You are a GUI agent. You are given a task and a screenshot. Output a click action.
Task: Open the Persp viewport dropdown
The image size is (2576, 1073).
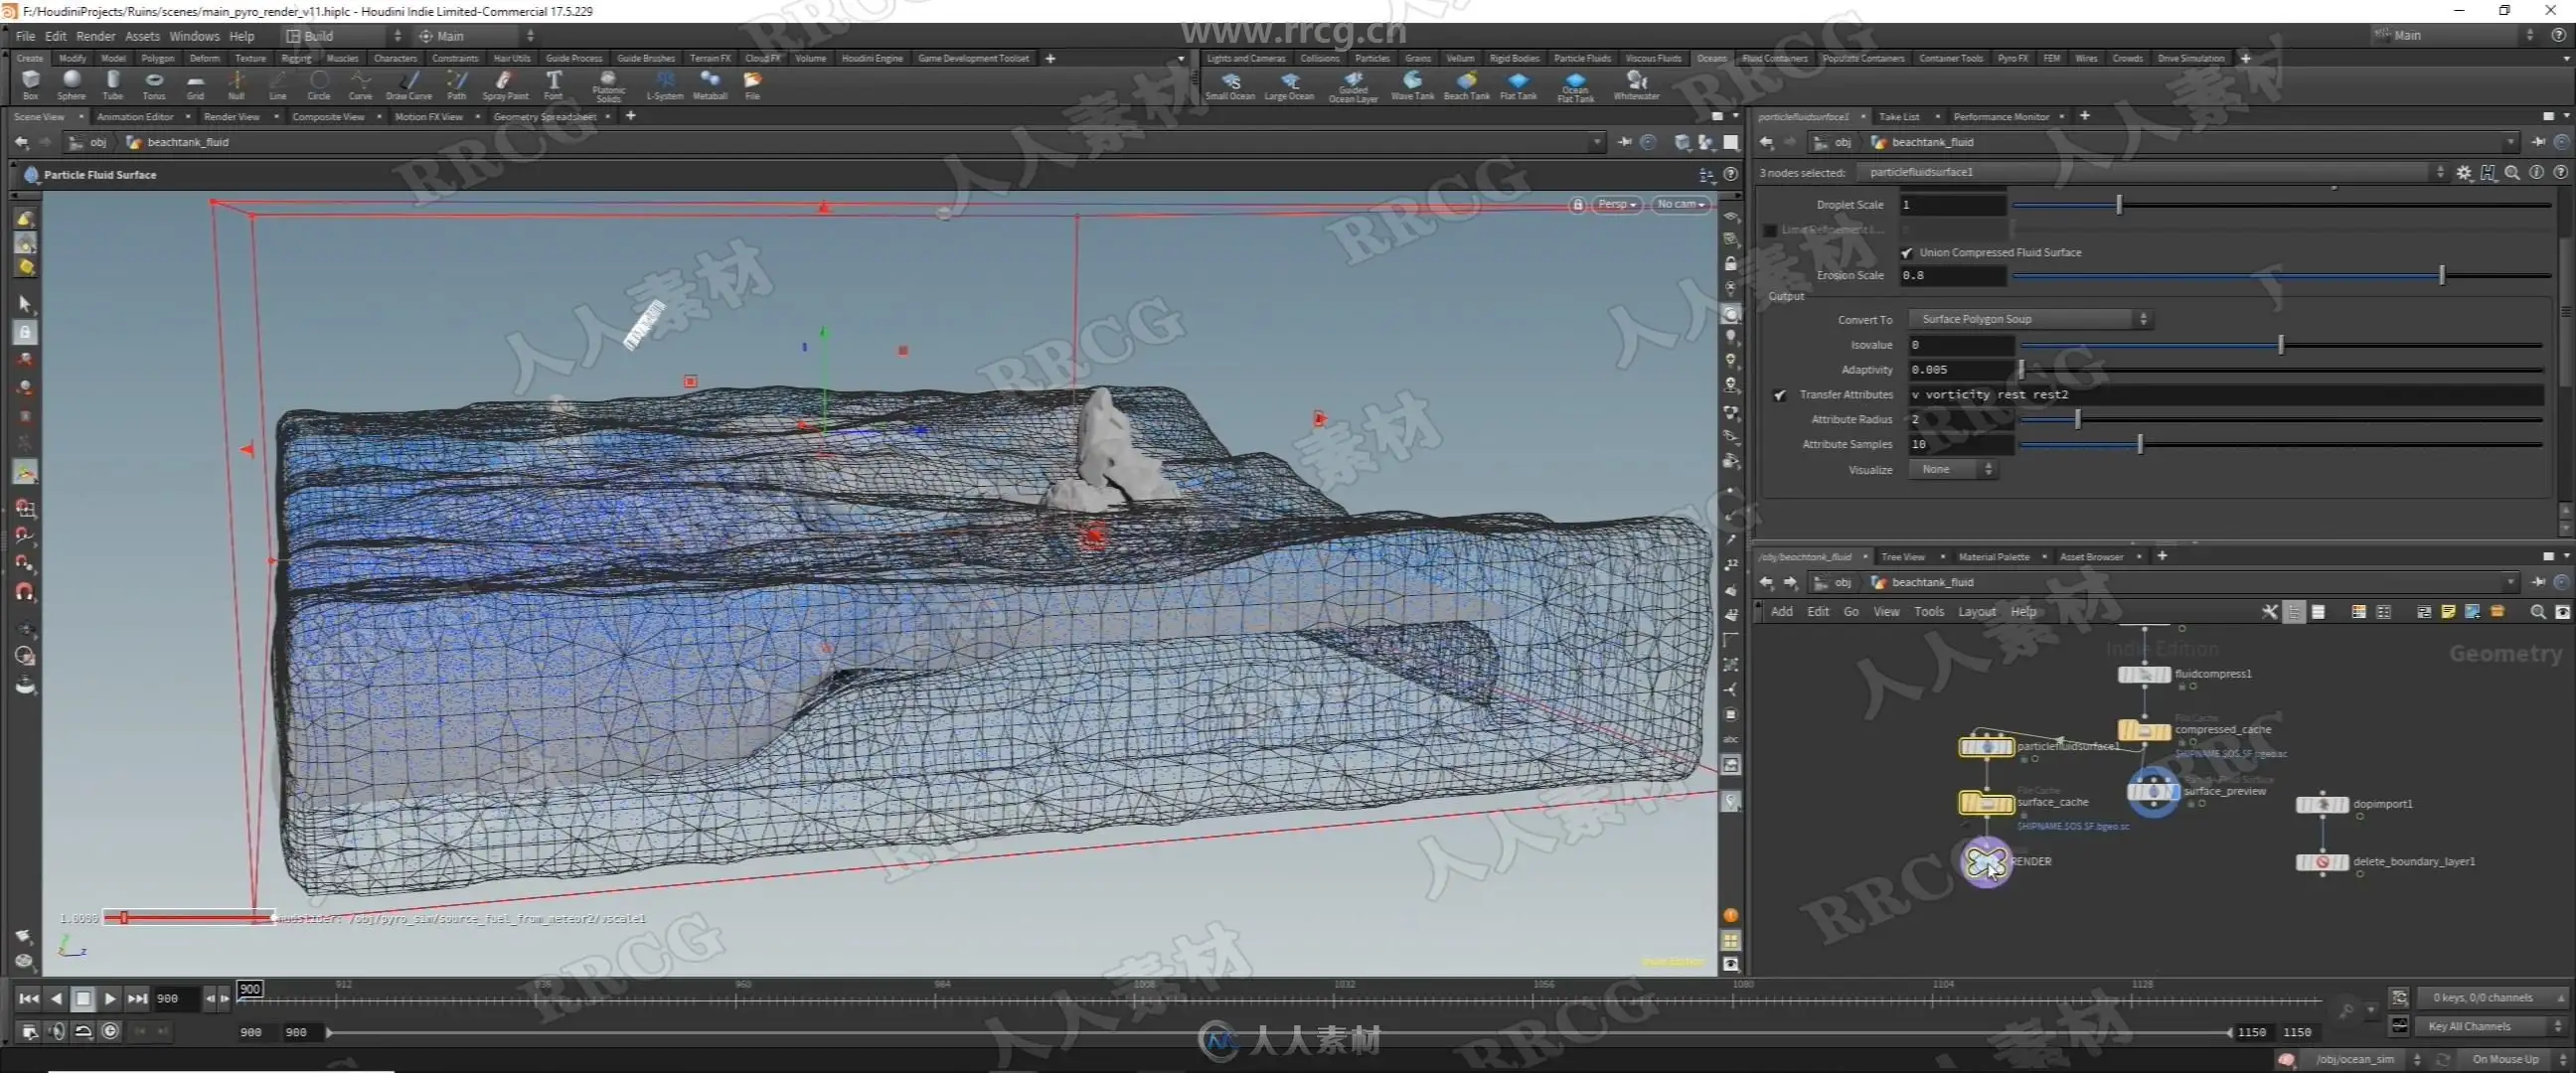pyautogui.click(x=1615, y=204)
